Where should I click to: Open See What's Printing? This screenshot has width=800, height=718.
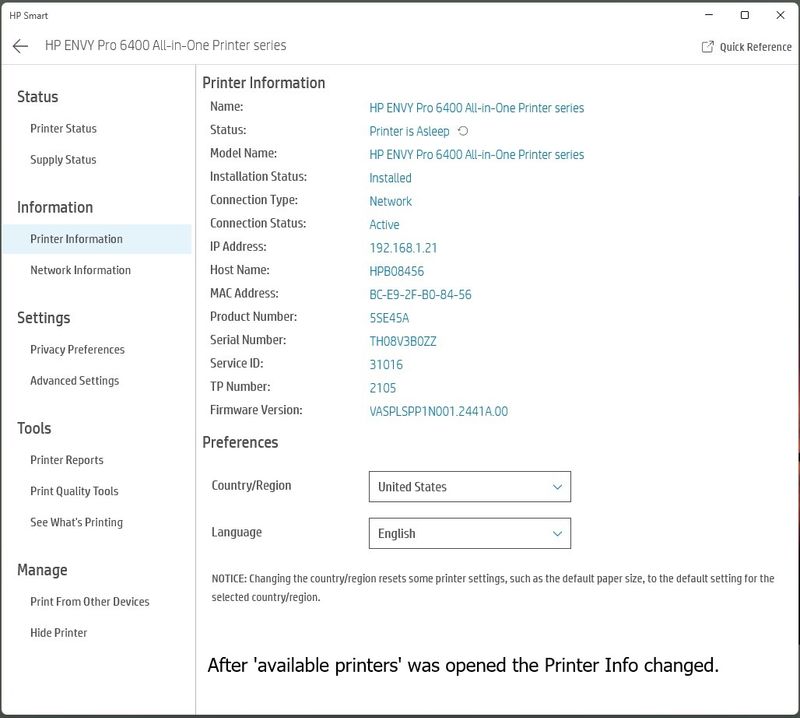click(77, 522)
